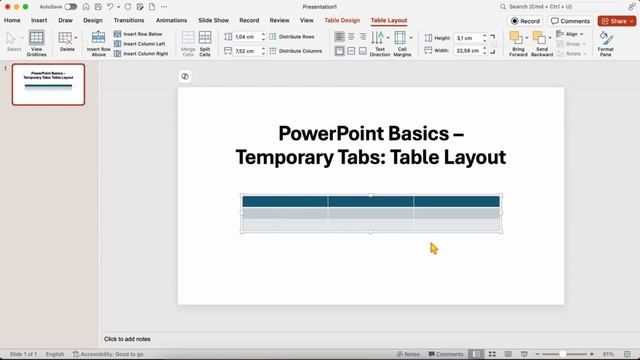Click the Undo arrow icon
Image resolution: width=640 pixels, height=360 pixels.
[x=110, y=7]
